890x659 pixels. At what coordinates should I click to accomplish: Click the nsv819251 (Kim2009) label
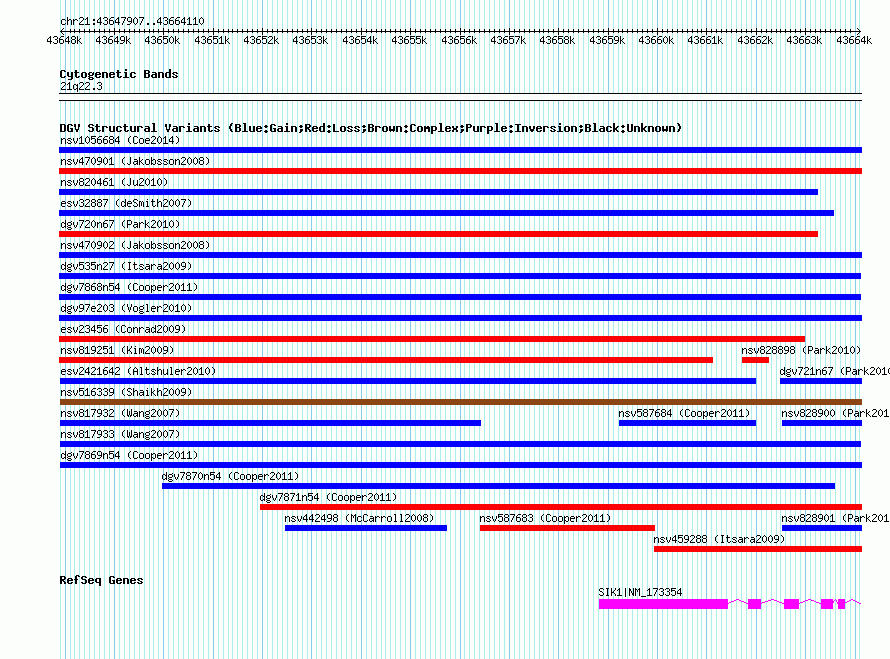coord(117,350)
